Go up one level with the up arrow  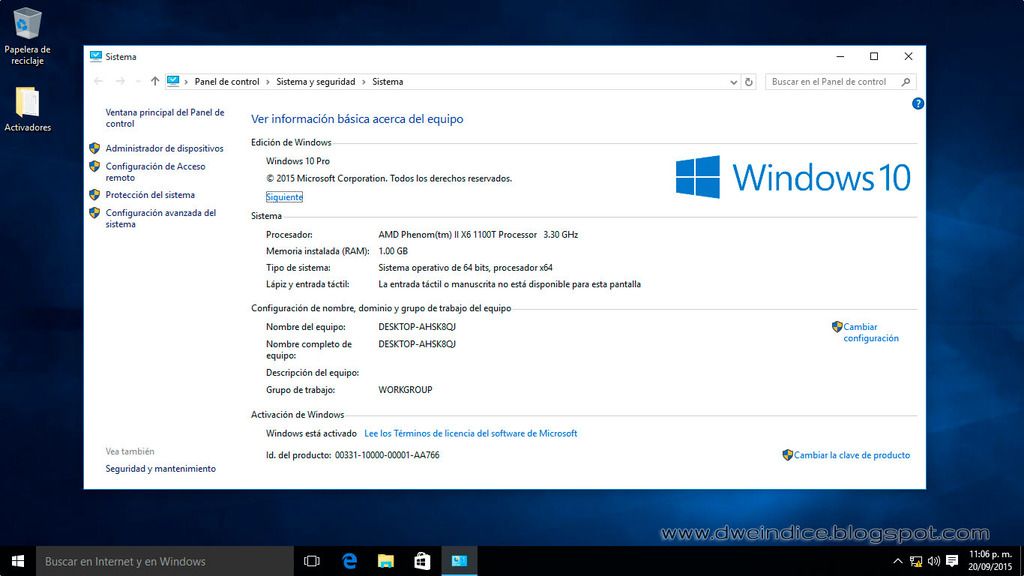tap(154, 82)
